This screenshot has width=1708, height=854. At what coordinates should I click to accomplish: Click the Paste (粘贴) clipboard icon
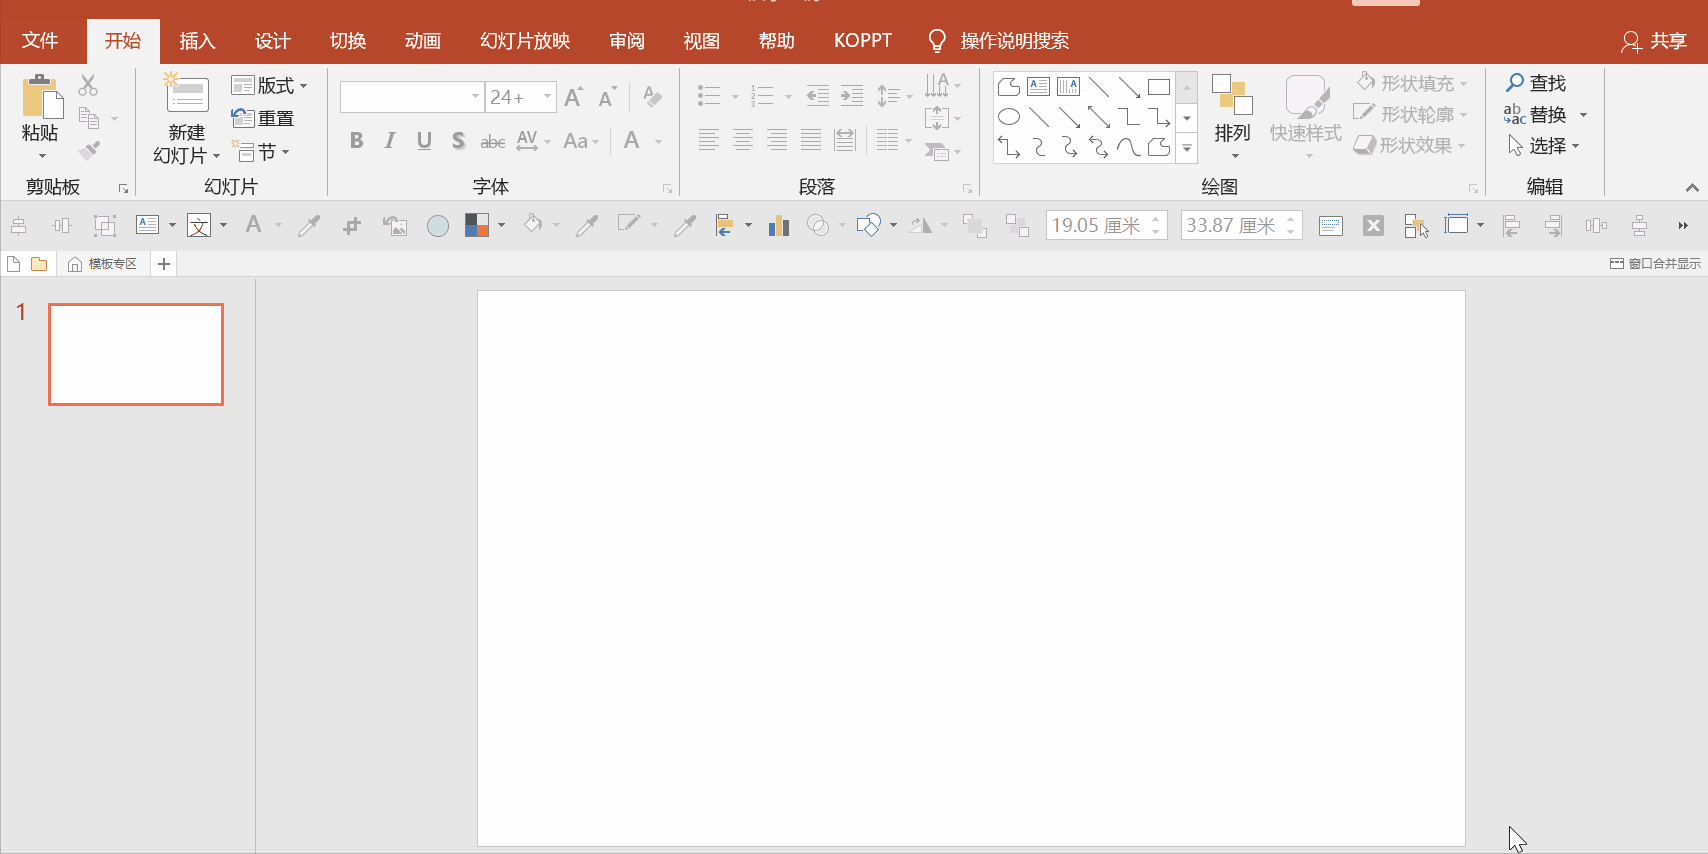(41, 98)
